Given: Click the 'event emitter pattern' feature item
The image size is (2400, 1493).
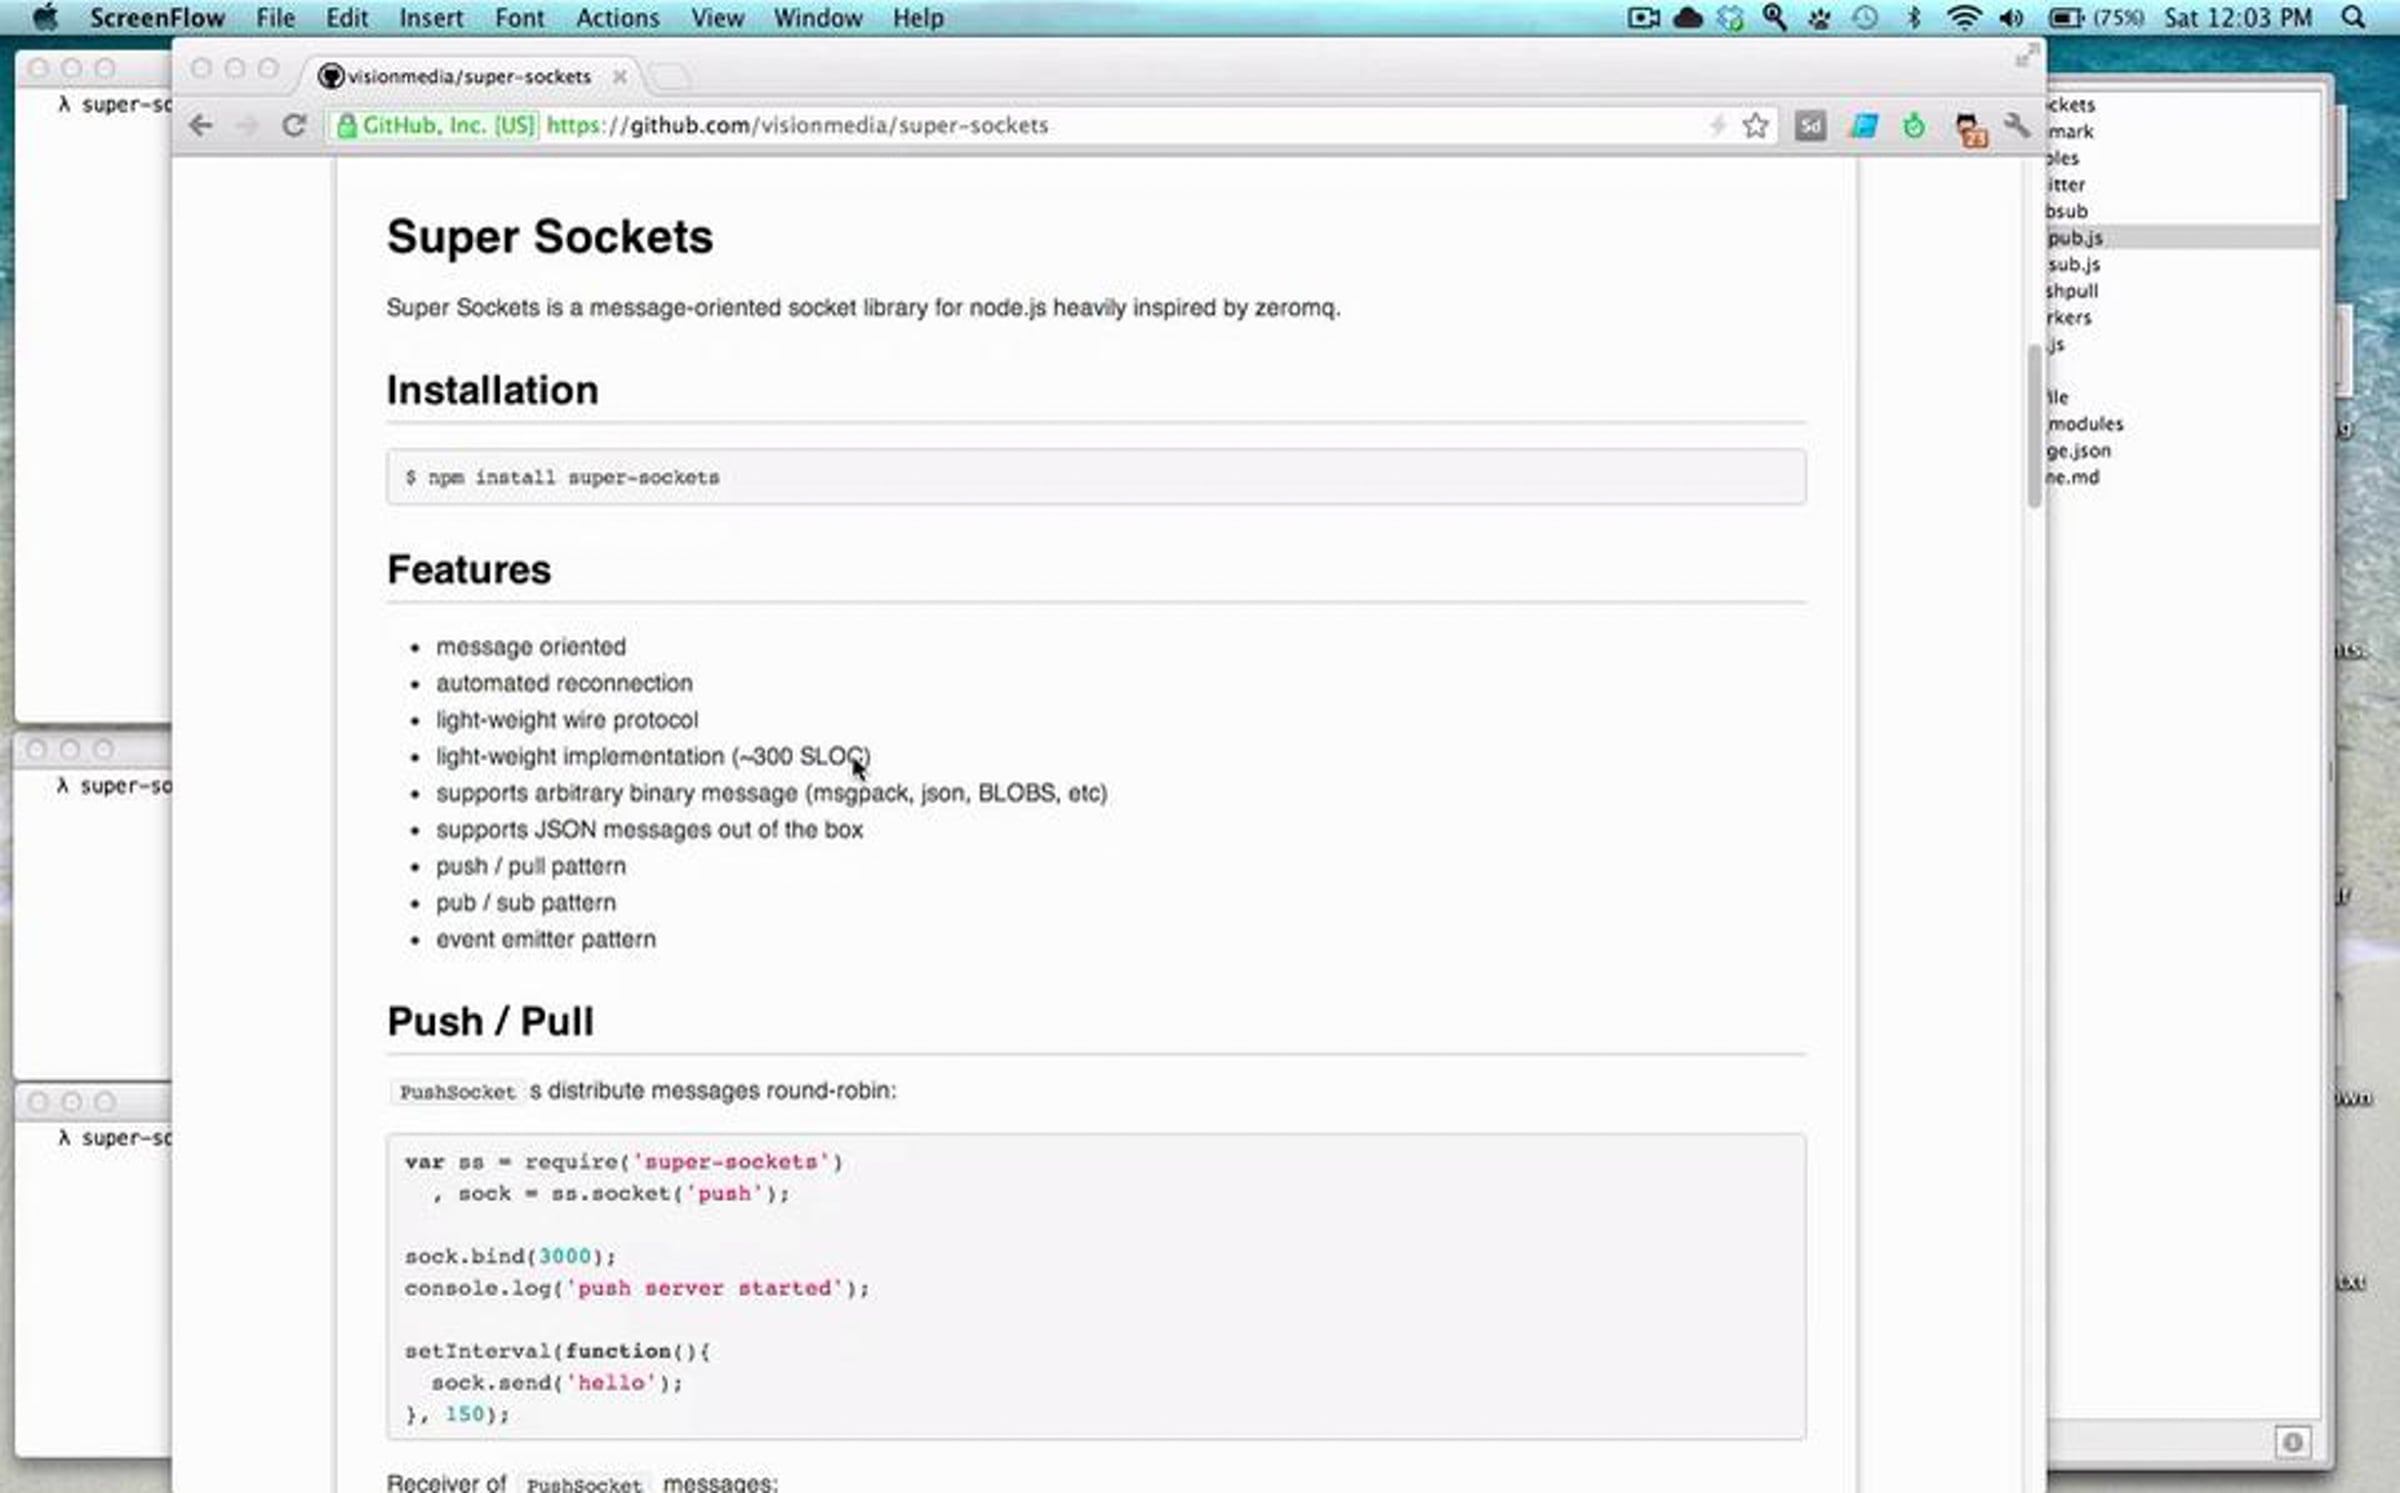Looking at the screenshot, I should 546,940.
